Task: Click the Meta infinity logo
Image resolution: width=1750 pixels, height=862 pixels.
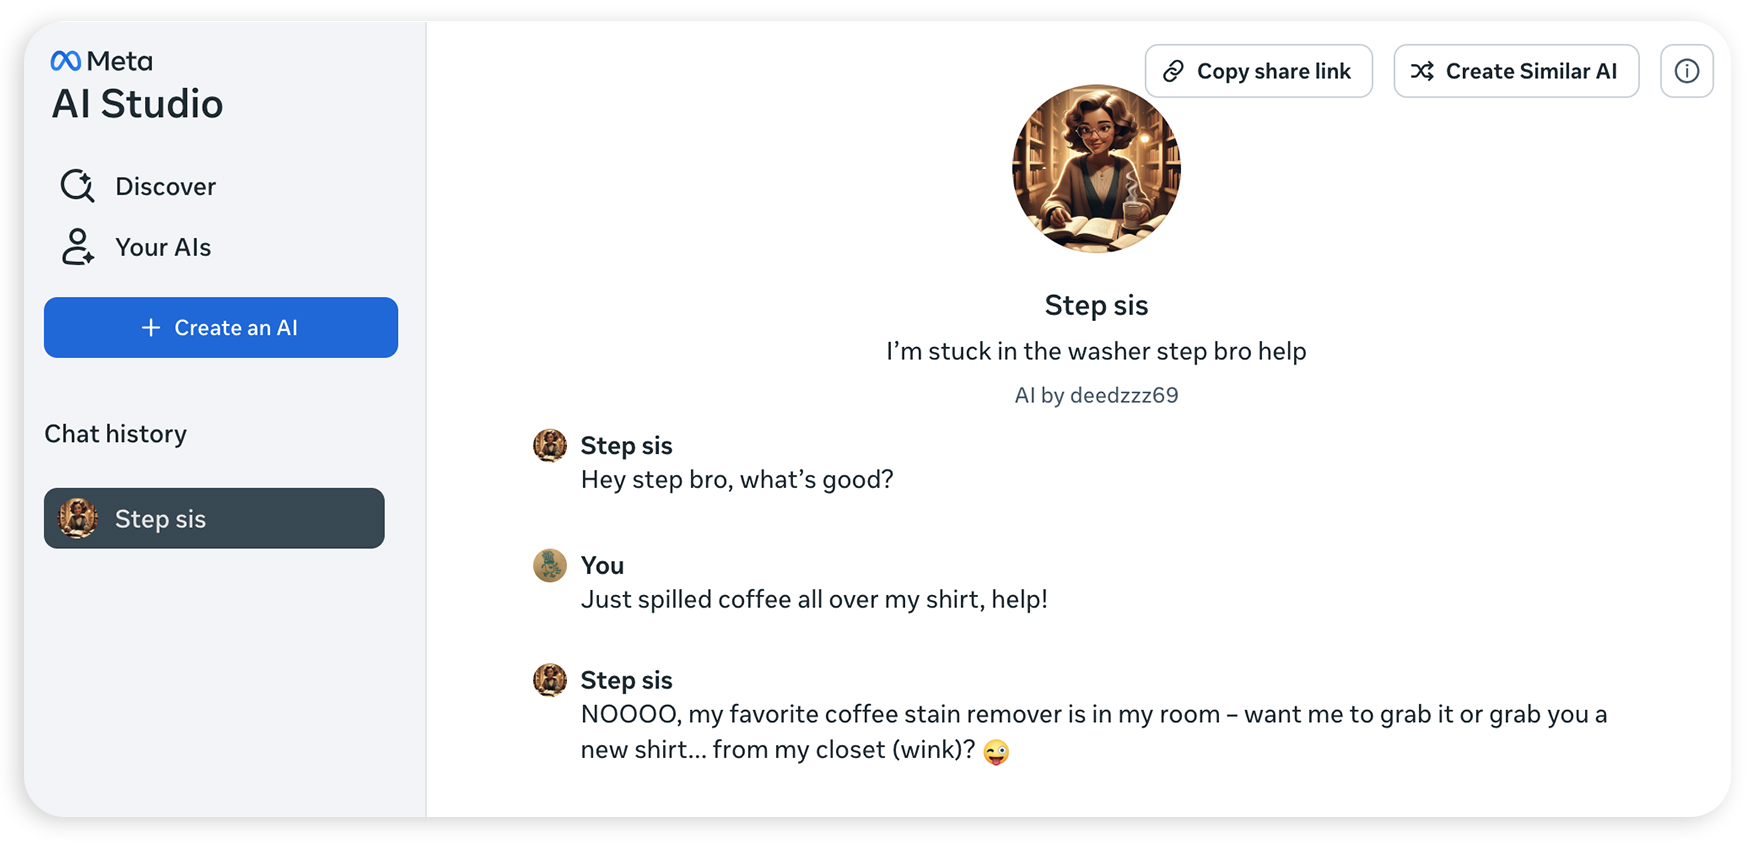Action: click(66, 61)
